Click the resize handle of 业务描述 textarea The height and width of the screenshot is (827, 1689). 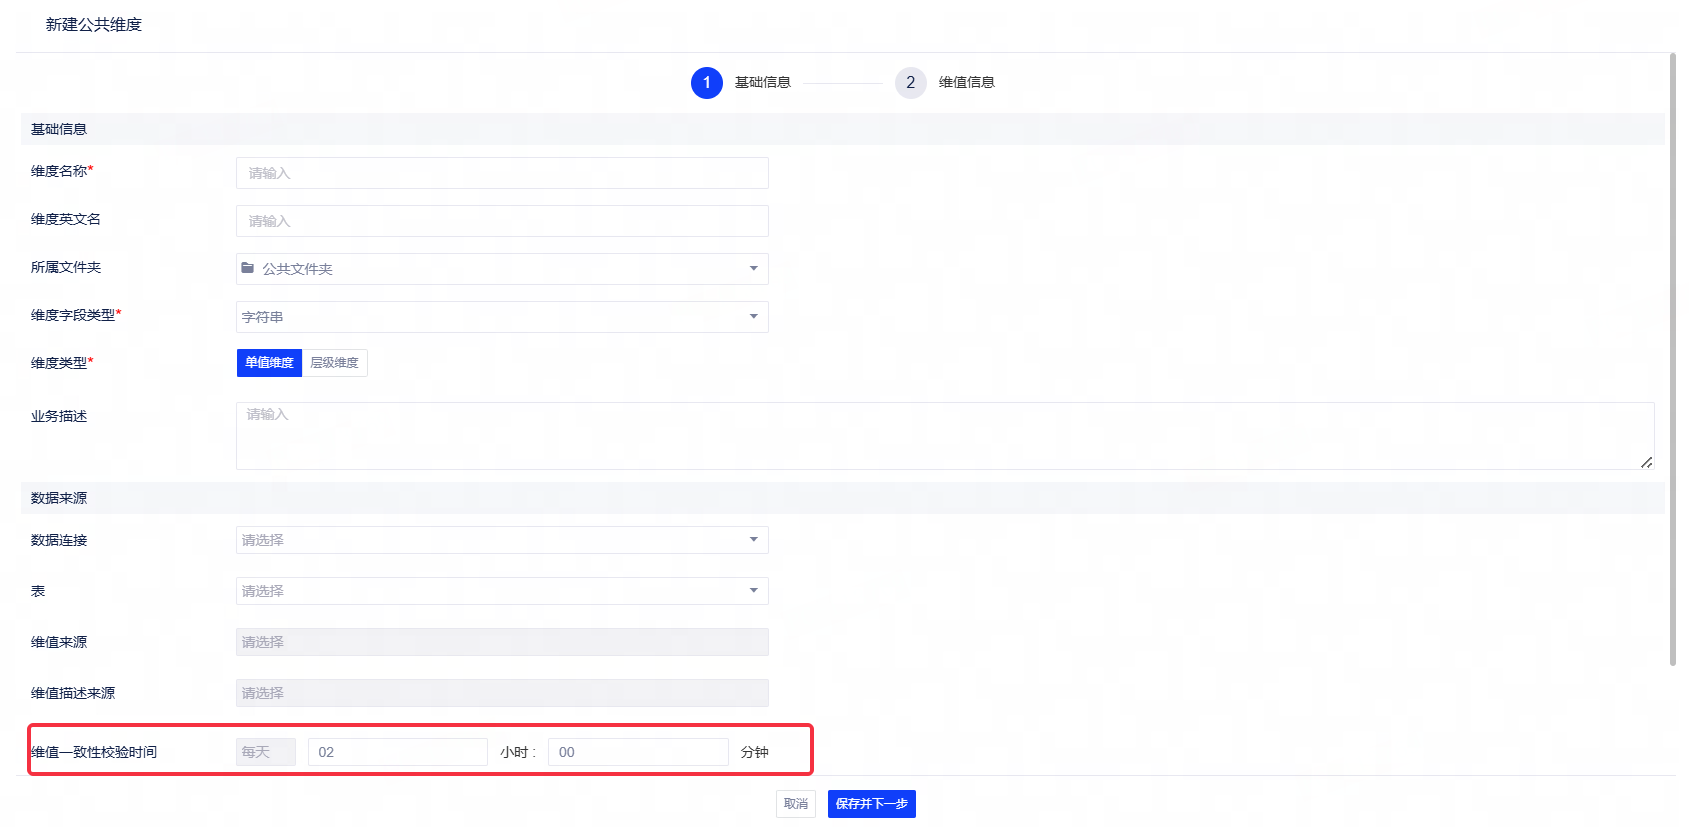[x=1646, y=462]
